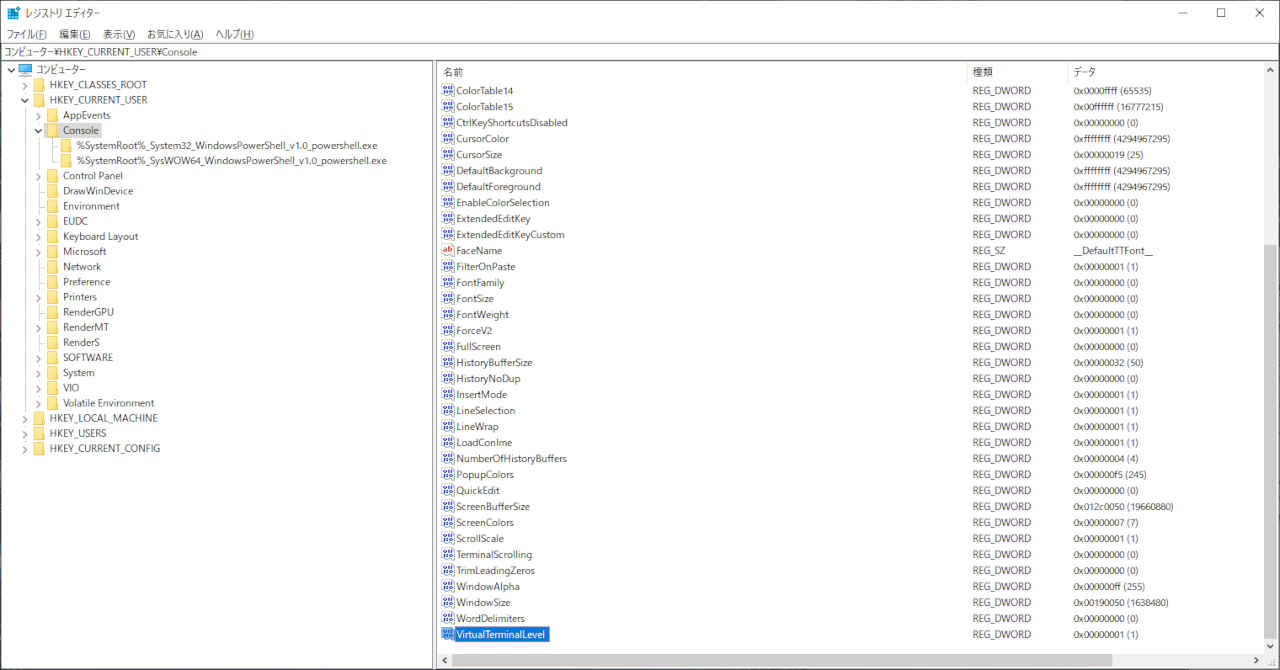
Task: Click the コンピューター root computer icon
Action: click(25, 70)
